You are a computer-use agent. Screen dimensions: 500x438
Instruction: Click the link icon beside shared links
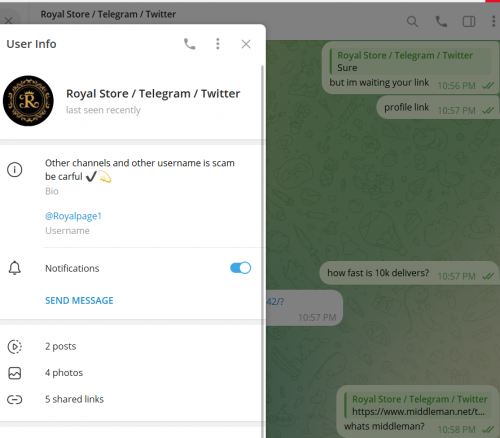(15, 399)
